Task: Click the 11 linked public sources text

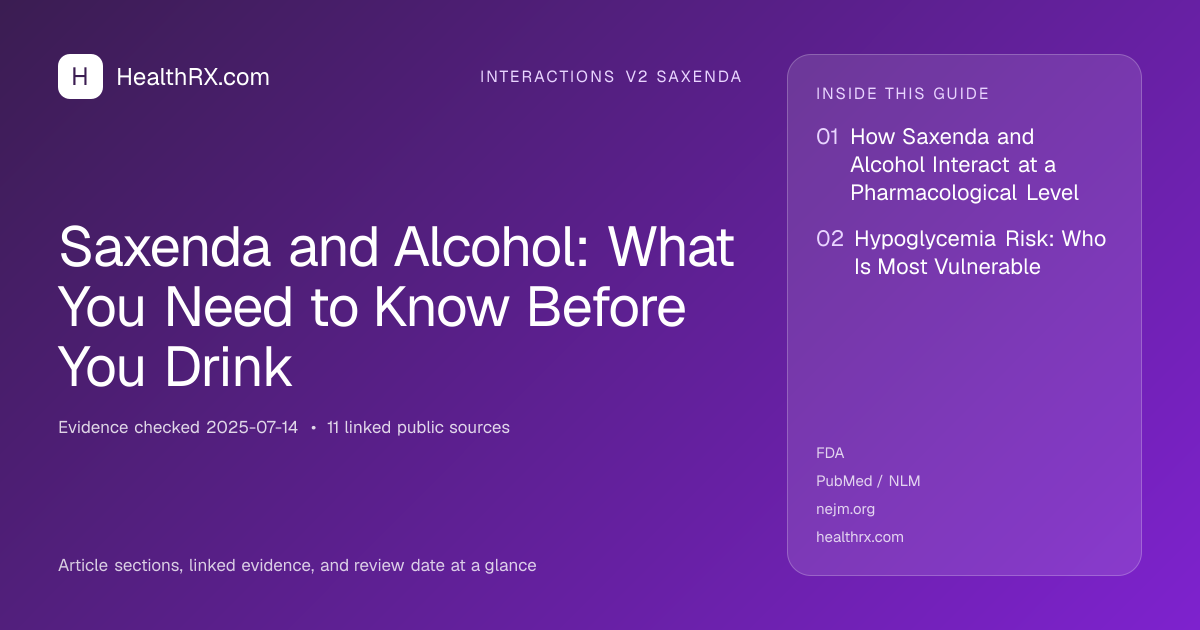Action: 418,427
